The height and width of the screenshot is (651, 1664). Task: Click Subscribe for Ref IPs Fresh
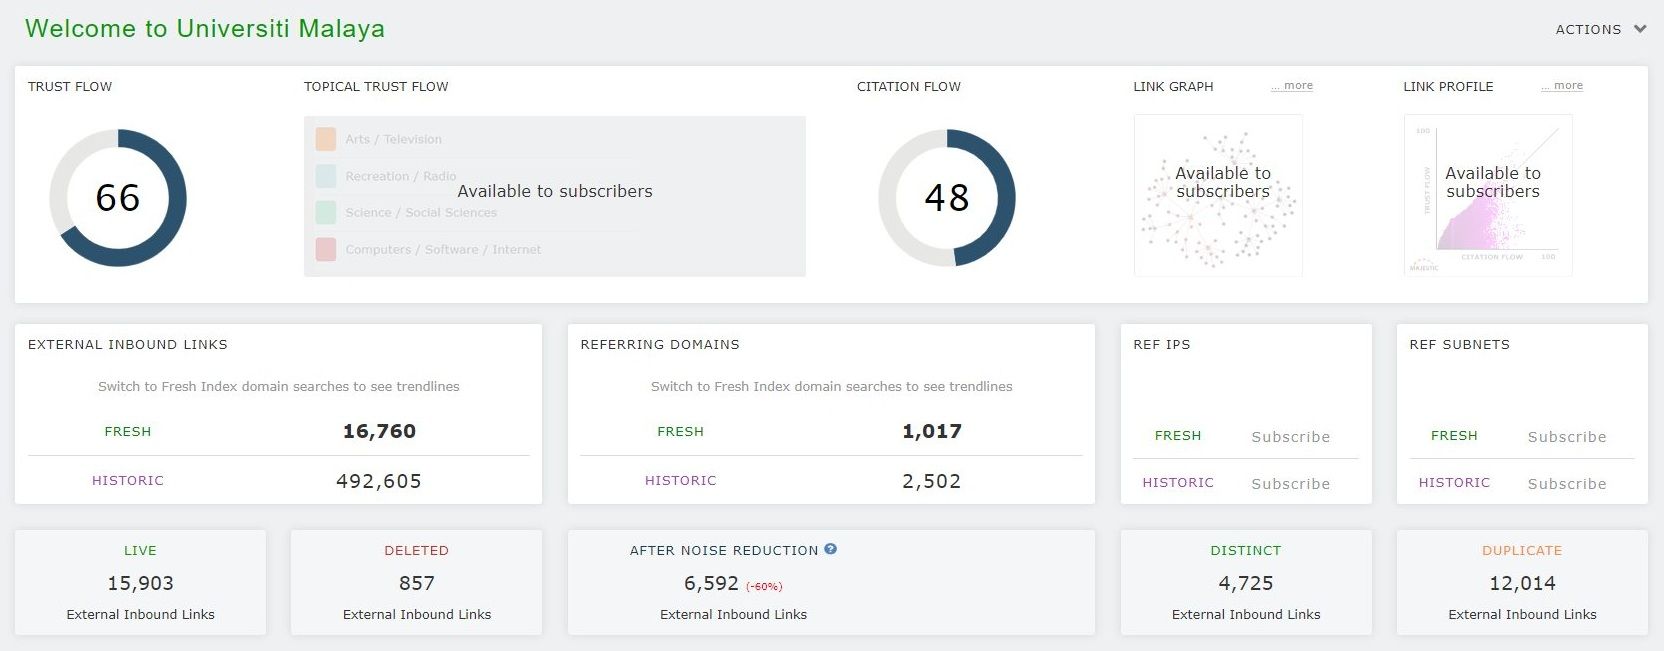click(1291, 437)
